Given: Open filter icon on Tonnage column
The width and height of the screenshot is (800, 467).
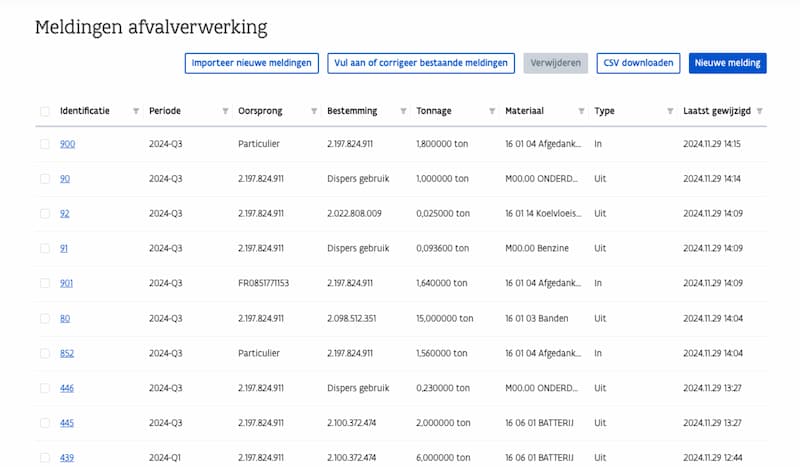Looking at the screenshot, I should pos(492,111).
